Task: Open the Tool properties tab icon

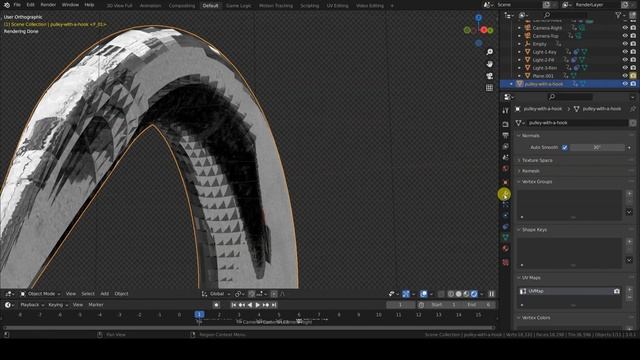Action: [x=505, y=111]
